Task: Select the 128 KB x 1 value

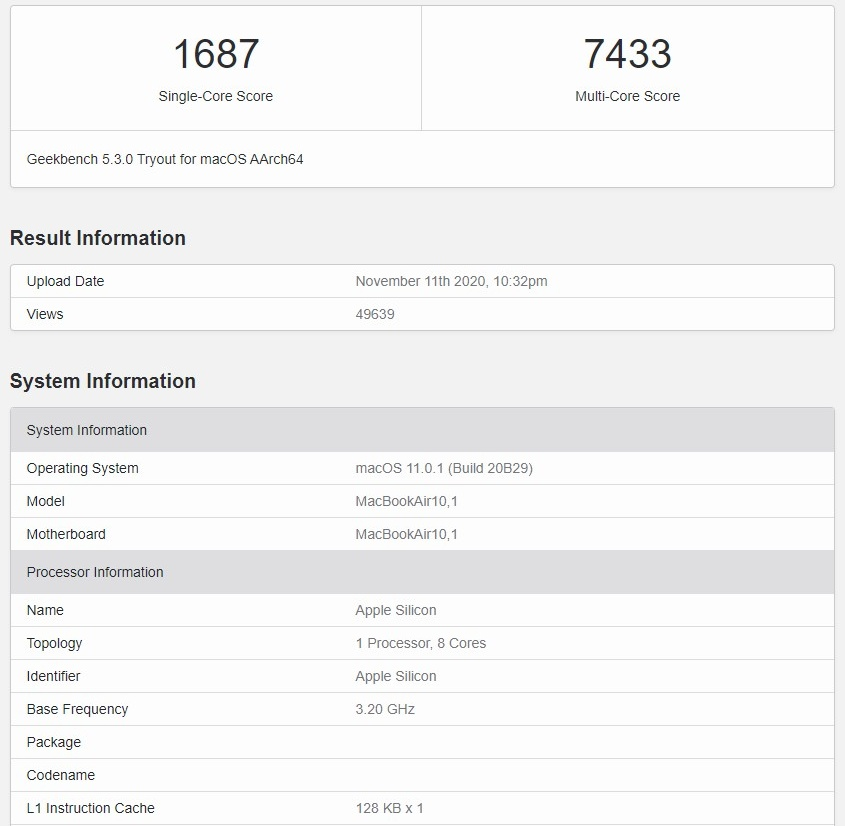Action: point(389,808)
